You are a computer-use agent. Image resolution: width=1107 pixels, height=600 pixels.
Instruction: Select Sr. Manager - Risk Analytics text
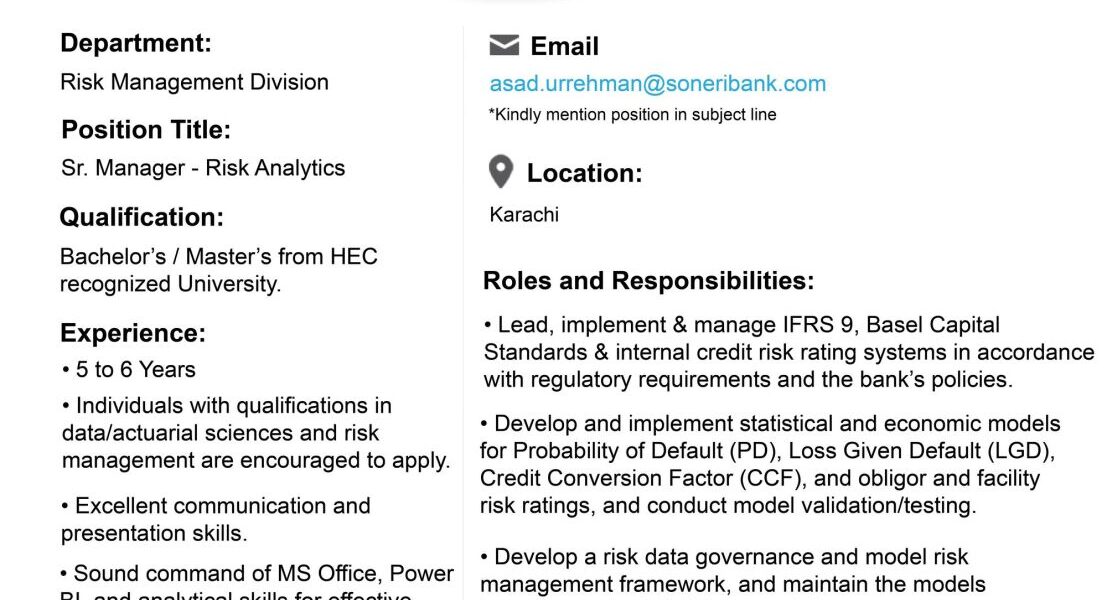click(x=203, y=168)
